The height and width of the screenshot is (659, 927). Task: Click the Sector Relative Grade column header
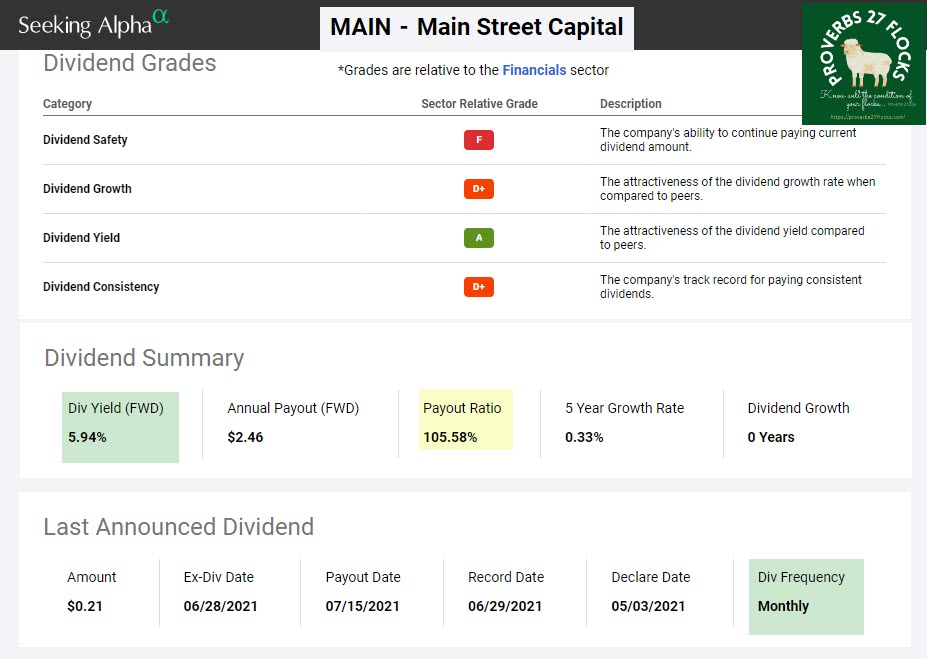click(x=479, y=104)
